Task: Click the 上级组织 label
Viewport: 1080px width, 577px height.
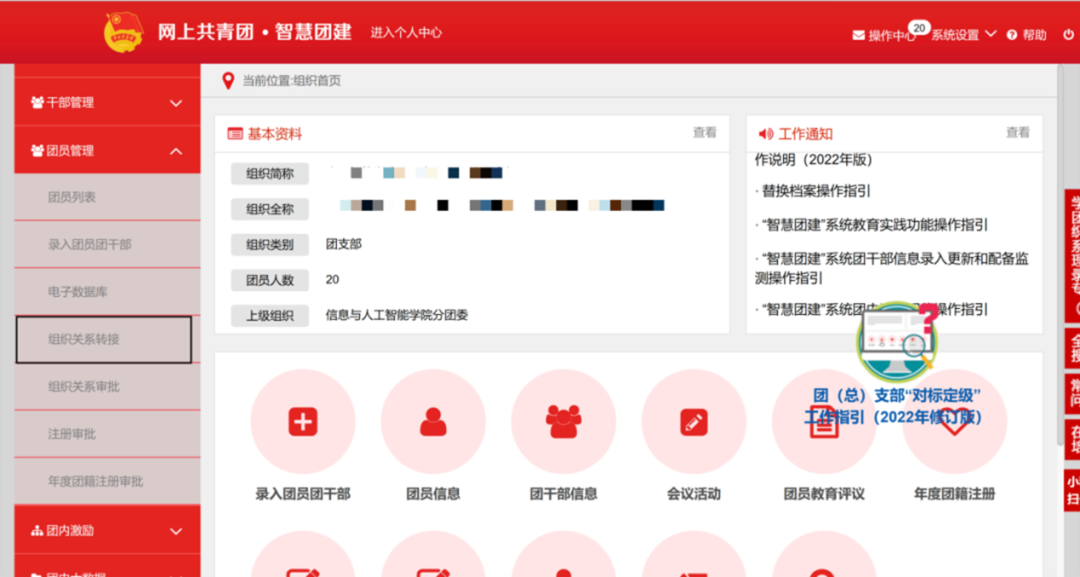Action: 270,316
